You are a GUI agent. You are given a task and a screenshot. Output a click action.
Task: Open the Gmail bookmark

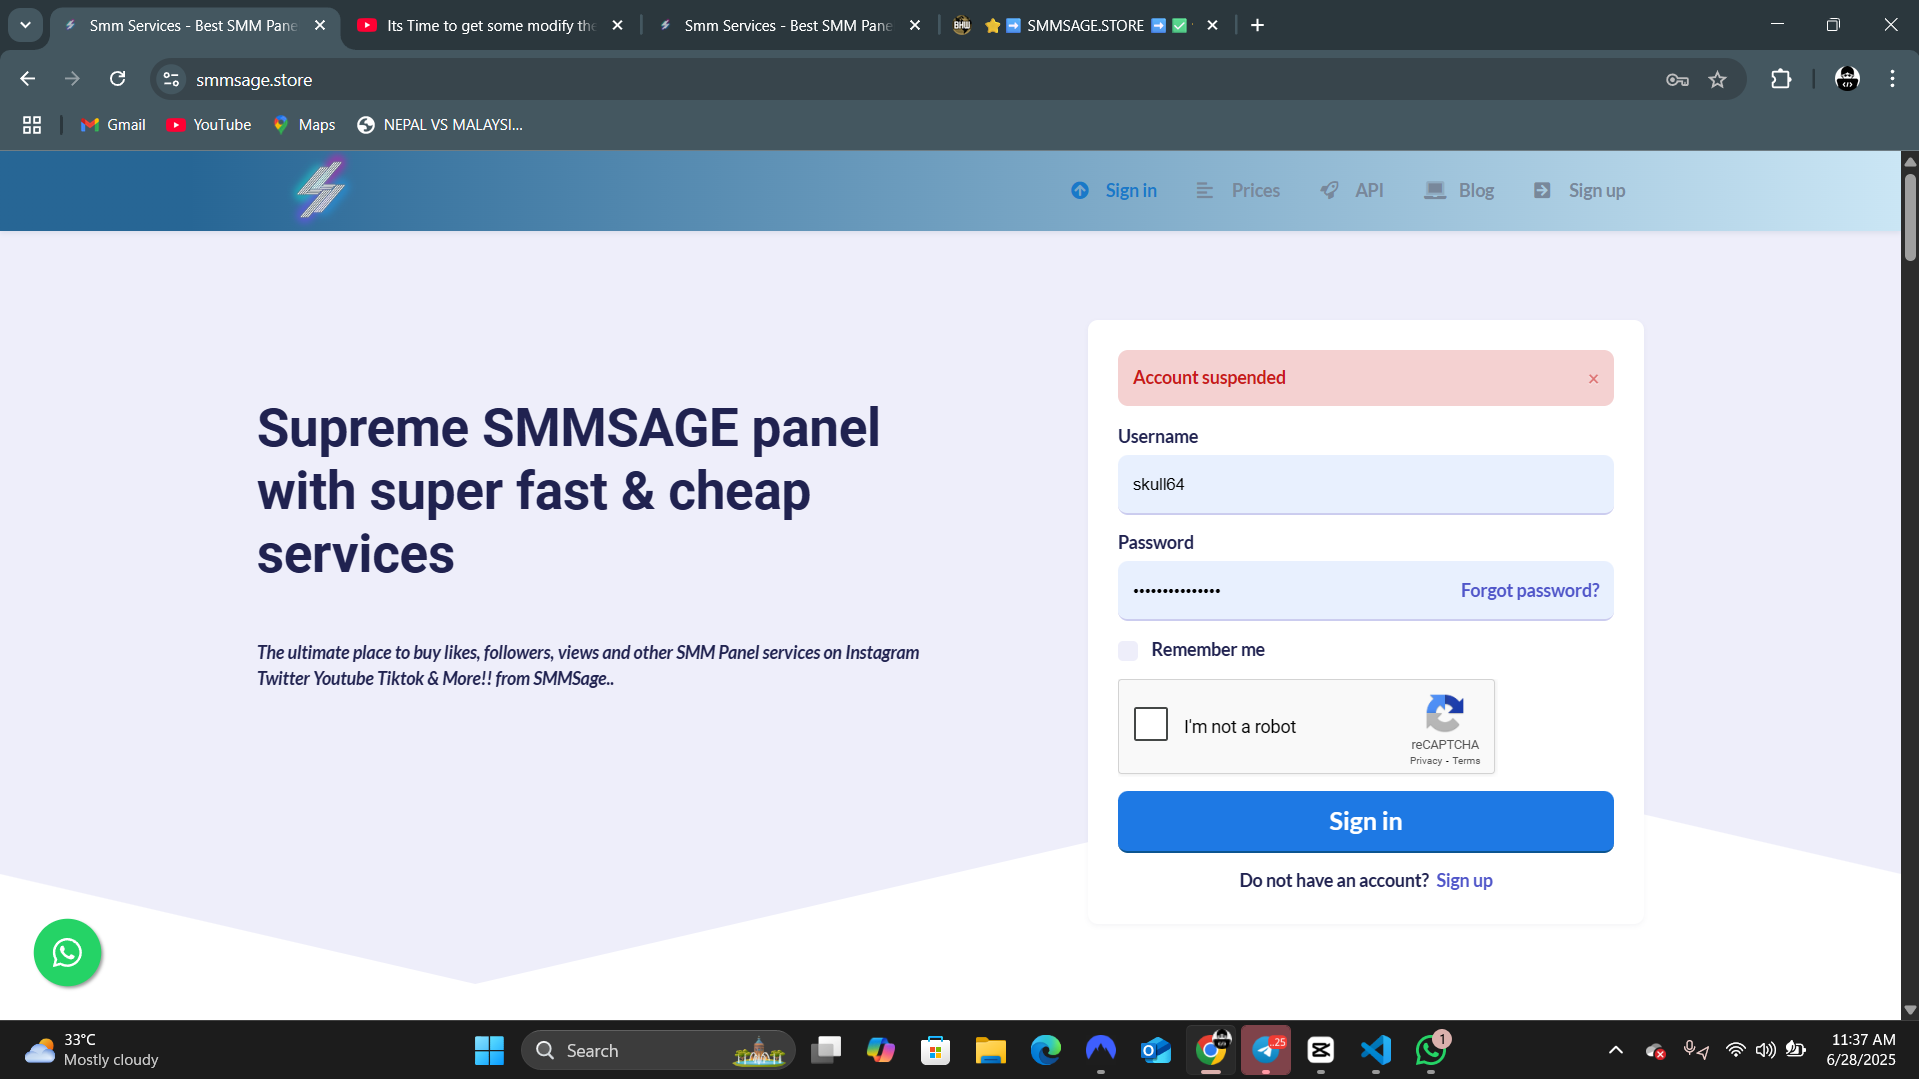113,125
